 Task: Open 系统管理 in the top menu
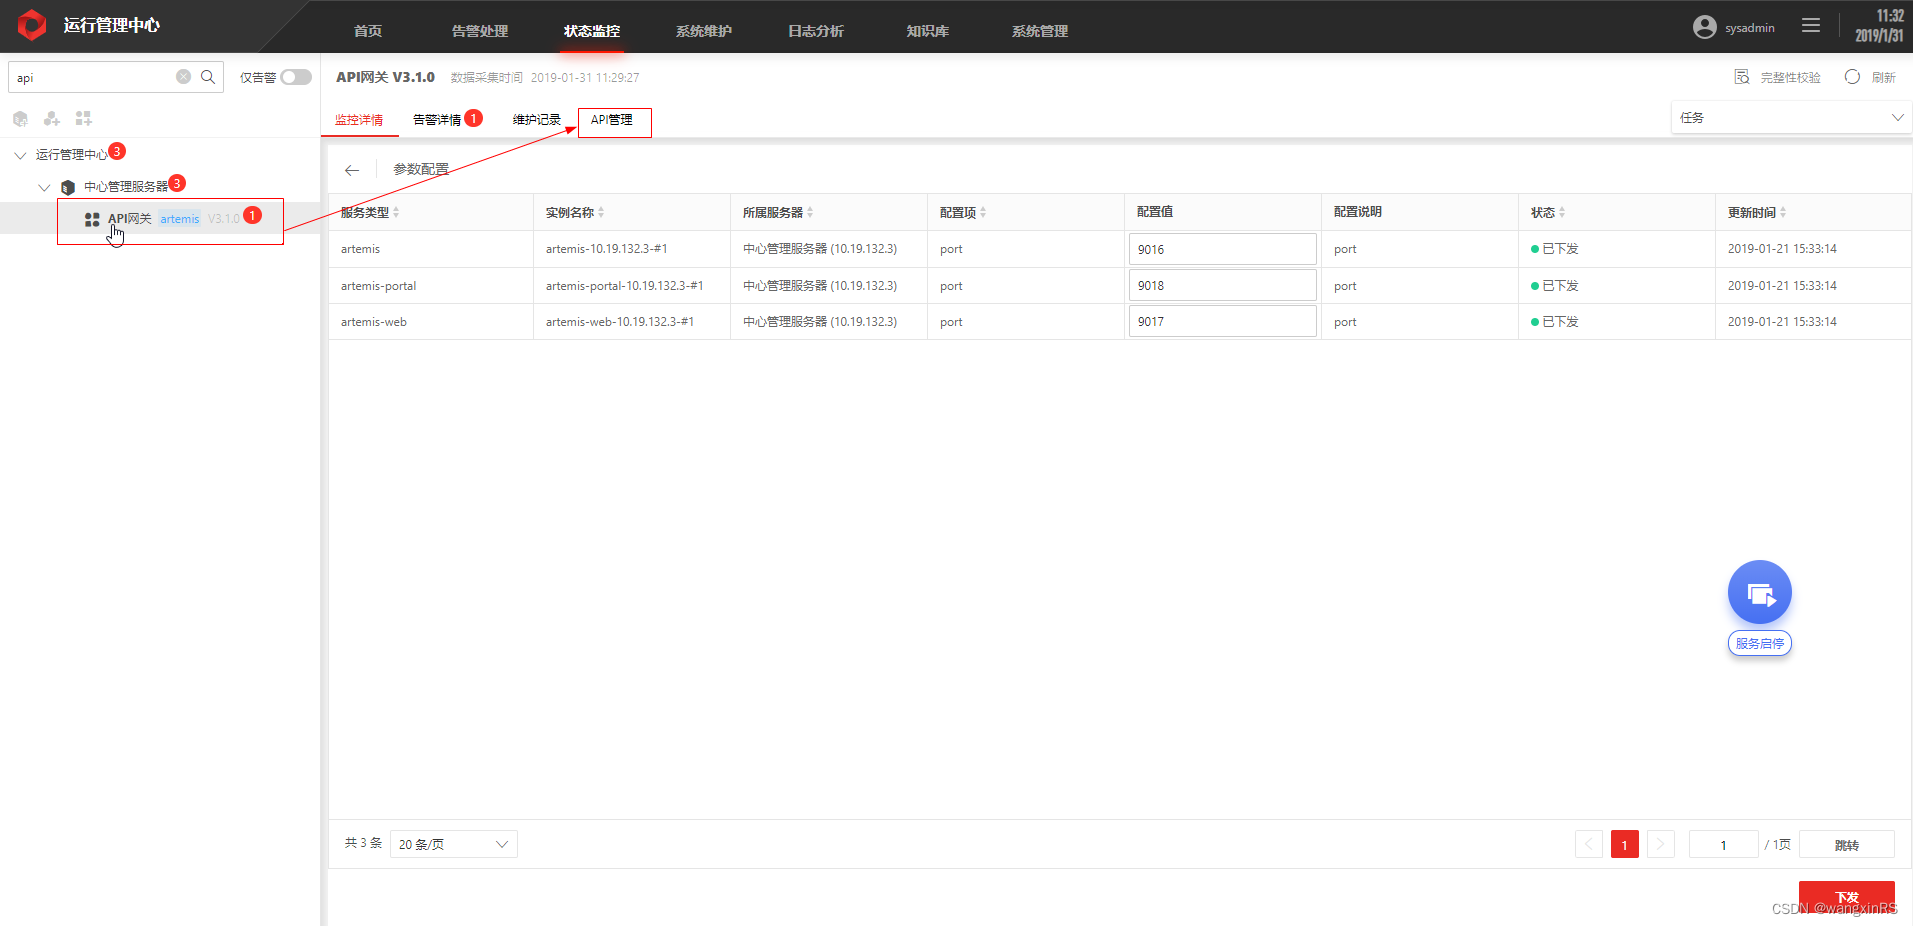tap(1040, 31)
